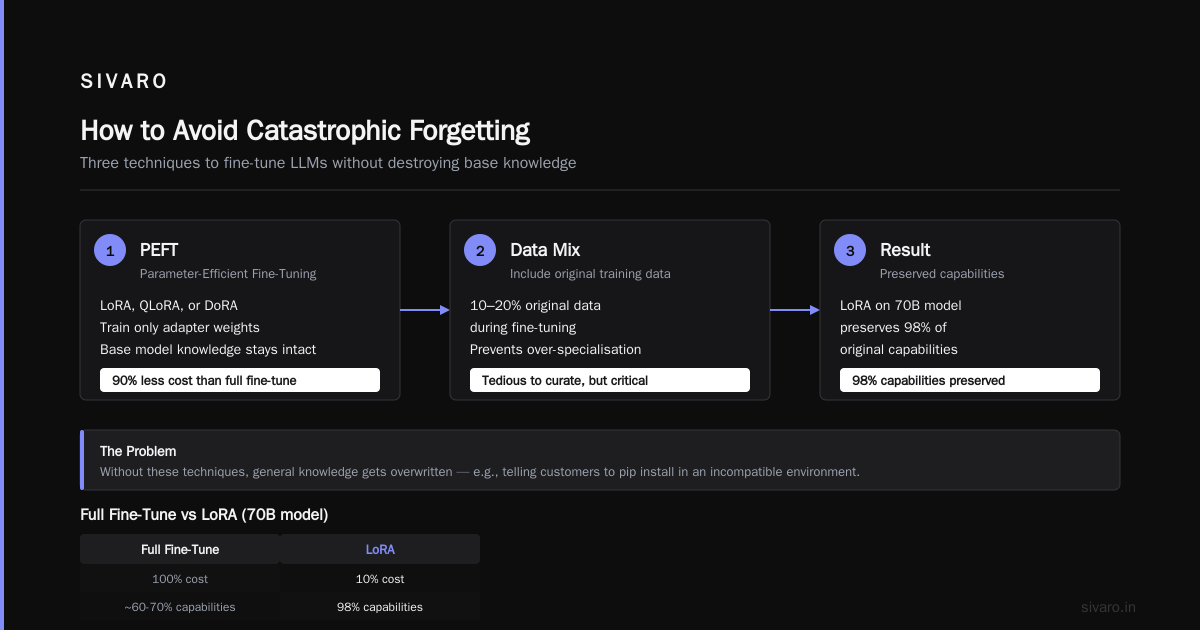The width and height of the screenshot is (1200, 630).
Task: Click the number 3 circle badge
Action: click(x=850, y=250)
